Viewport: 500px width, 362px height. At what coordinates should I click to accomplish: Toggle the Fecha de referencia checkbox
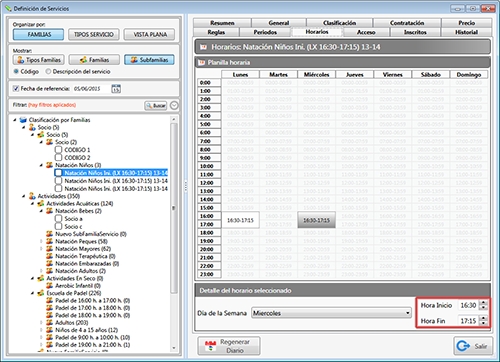coord(16,88)
